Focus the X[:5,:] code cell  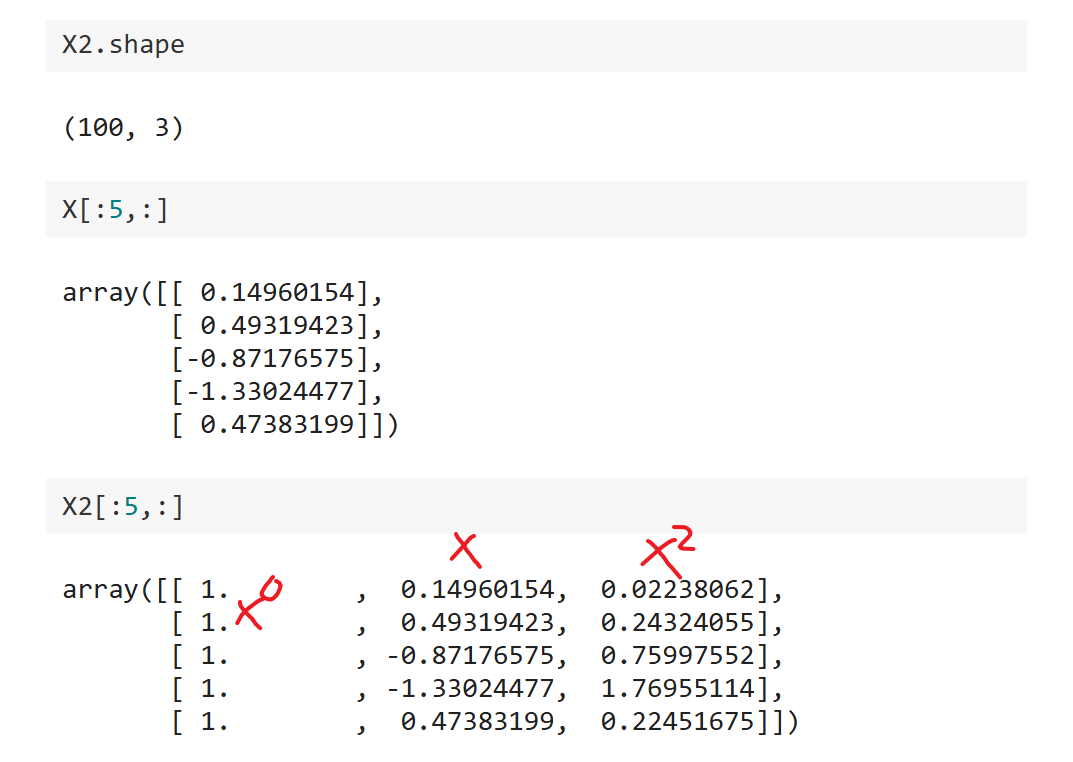click(535, 209)
